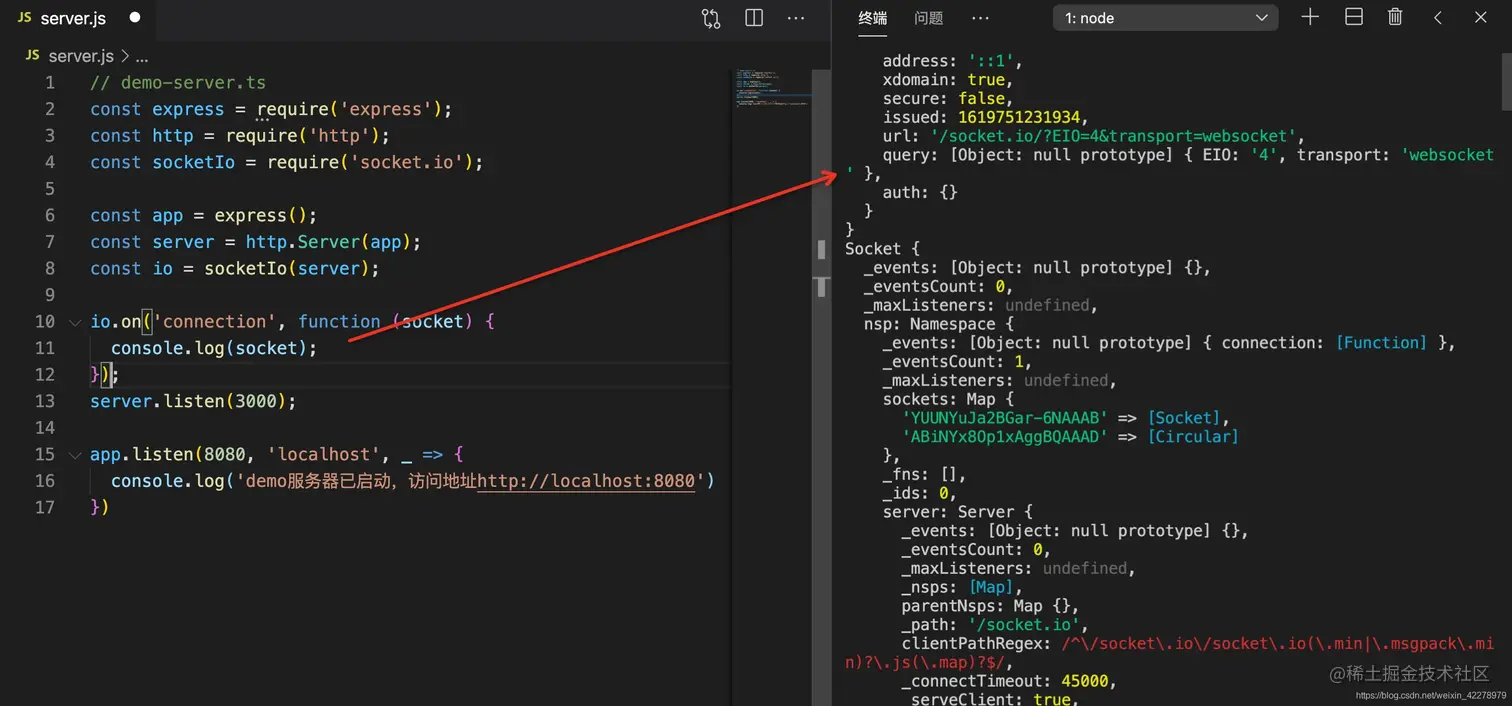Show more panel tabs via the ellipsis
This screenshot has width=1512, height=706.
tap(980, 18)
